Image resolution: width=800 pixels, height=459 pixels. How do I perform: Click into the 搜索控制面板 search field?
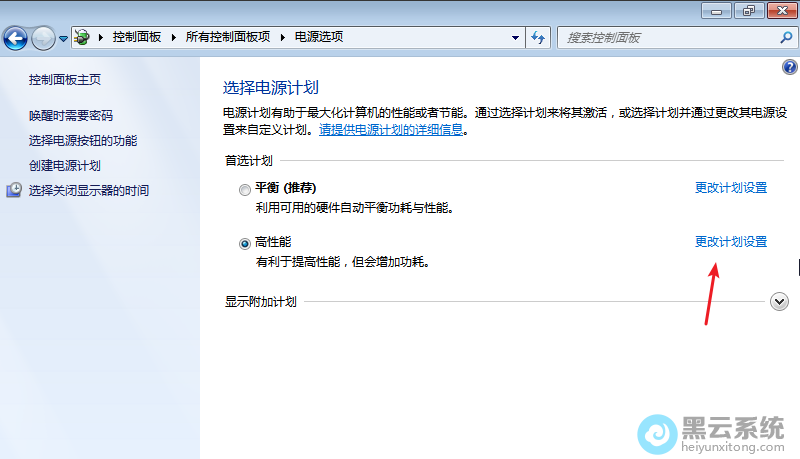[x=665, y=37]
